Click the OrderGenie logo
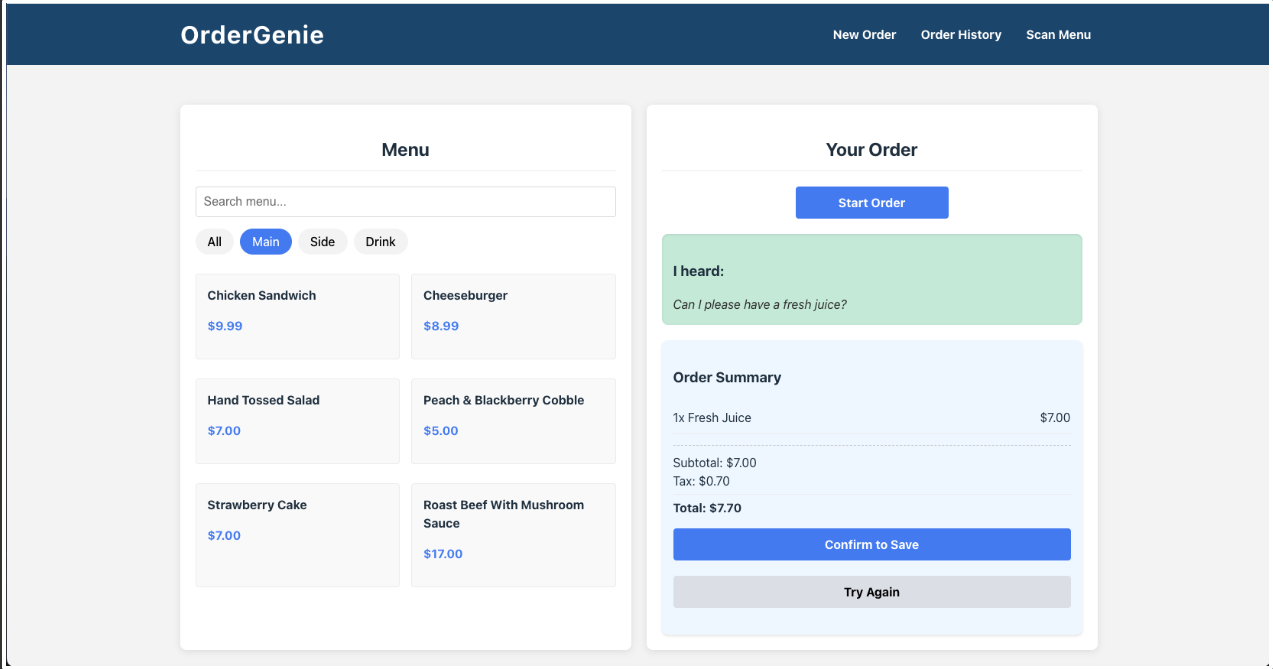 click(252, 34)
